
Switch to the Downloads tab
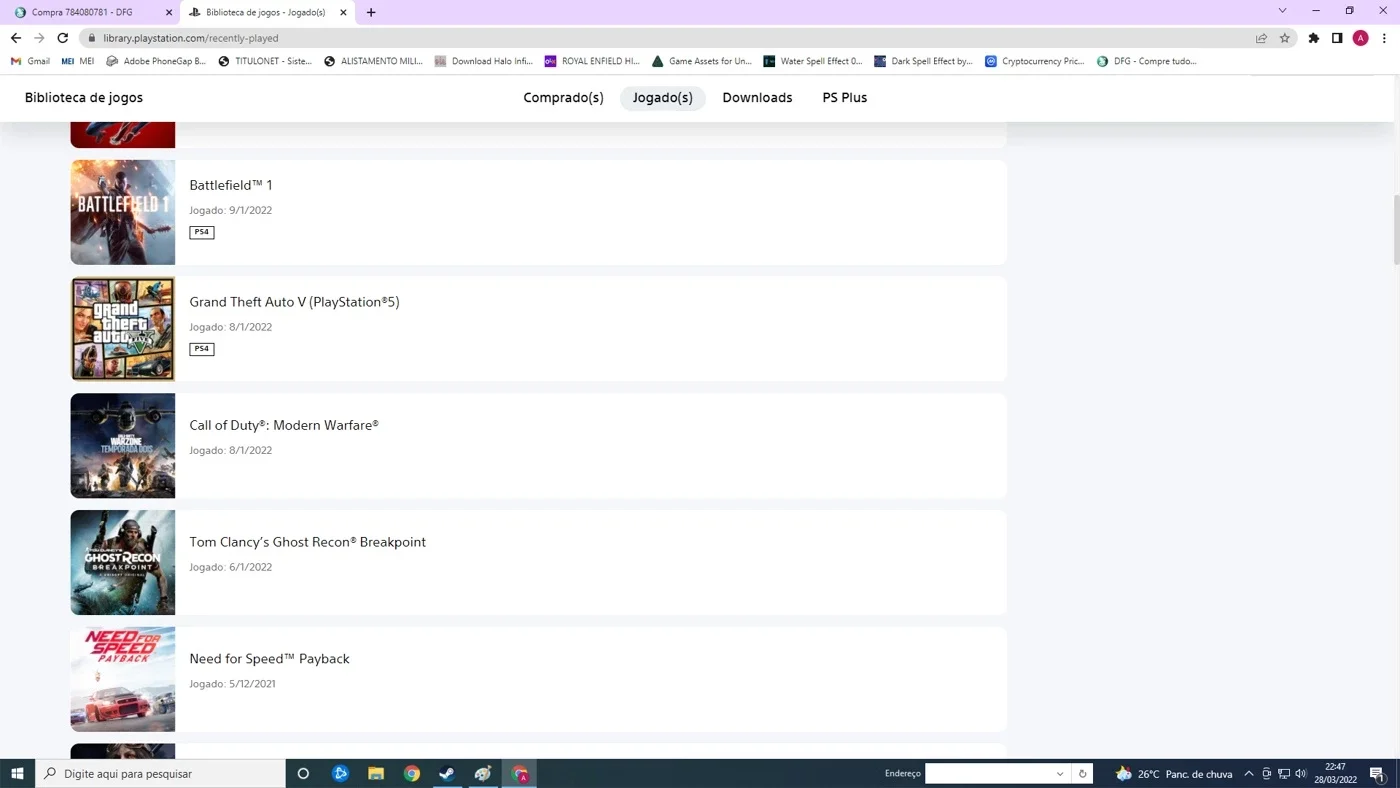pyautogui.click(x=757, y=98)
